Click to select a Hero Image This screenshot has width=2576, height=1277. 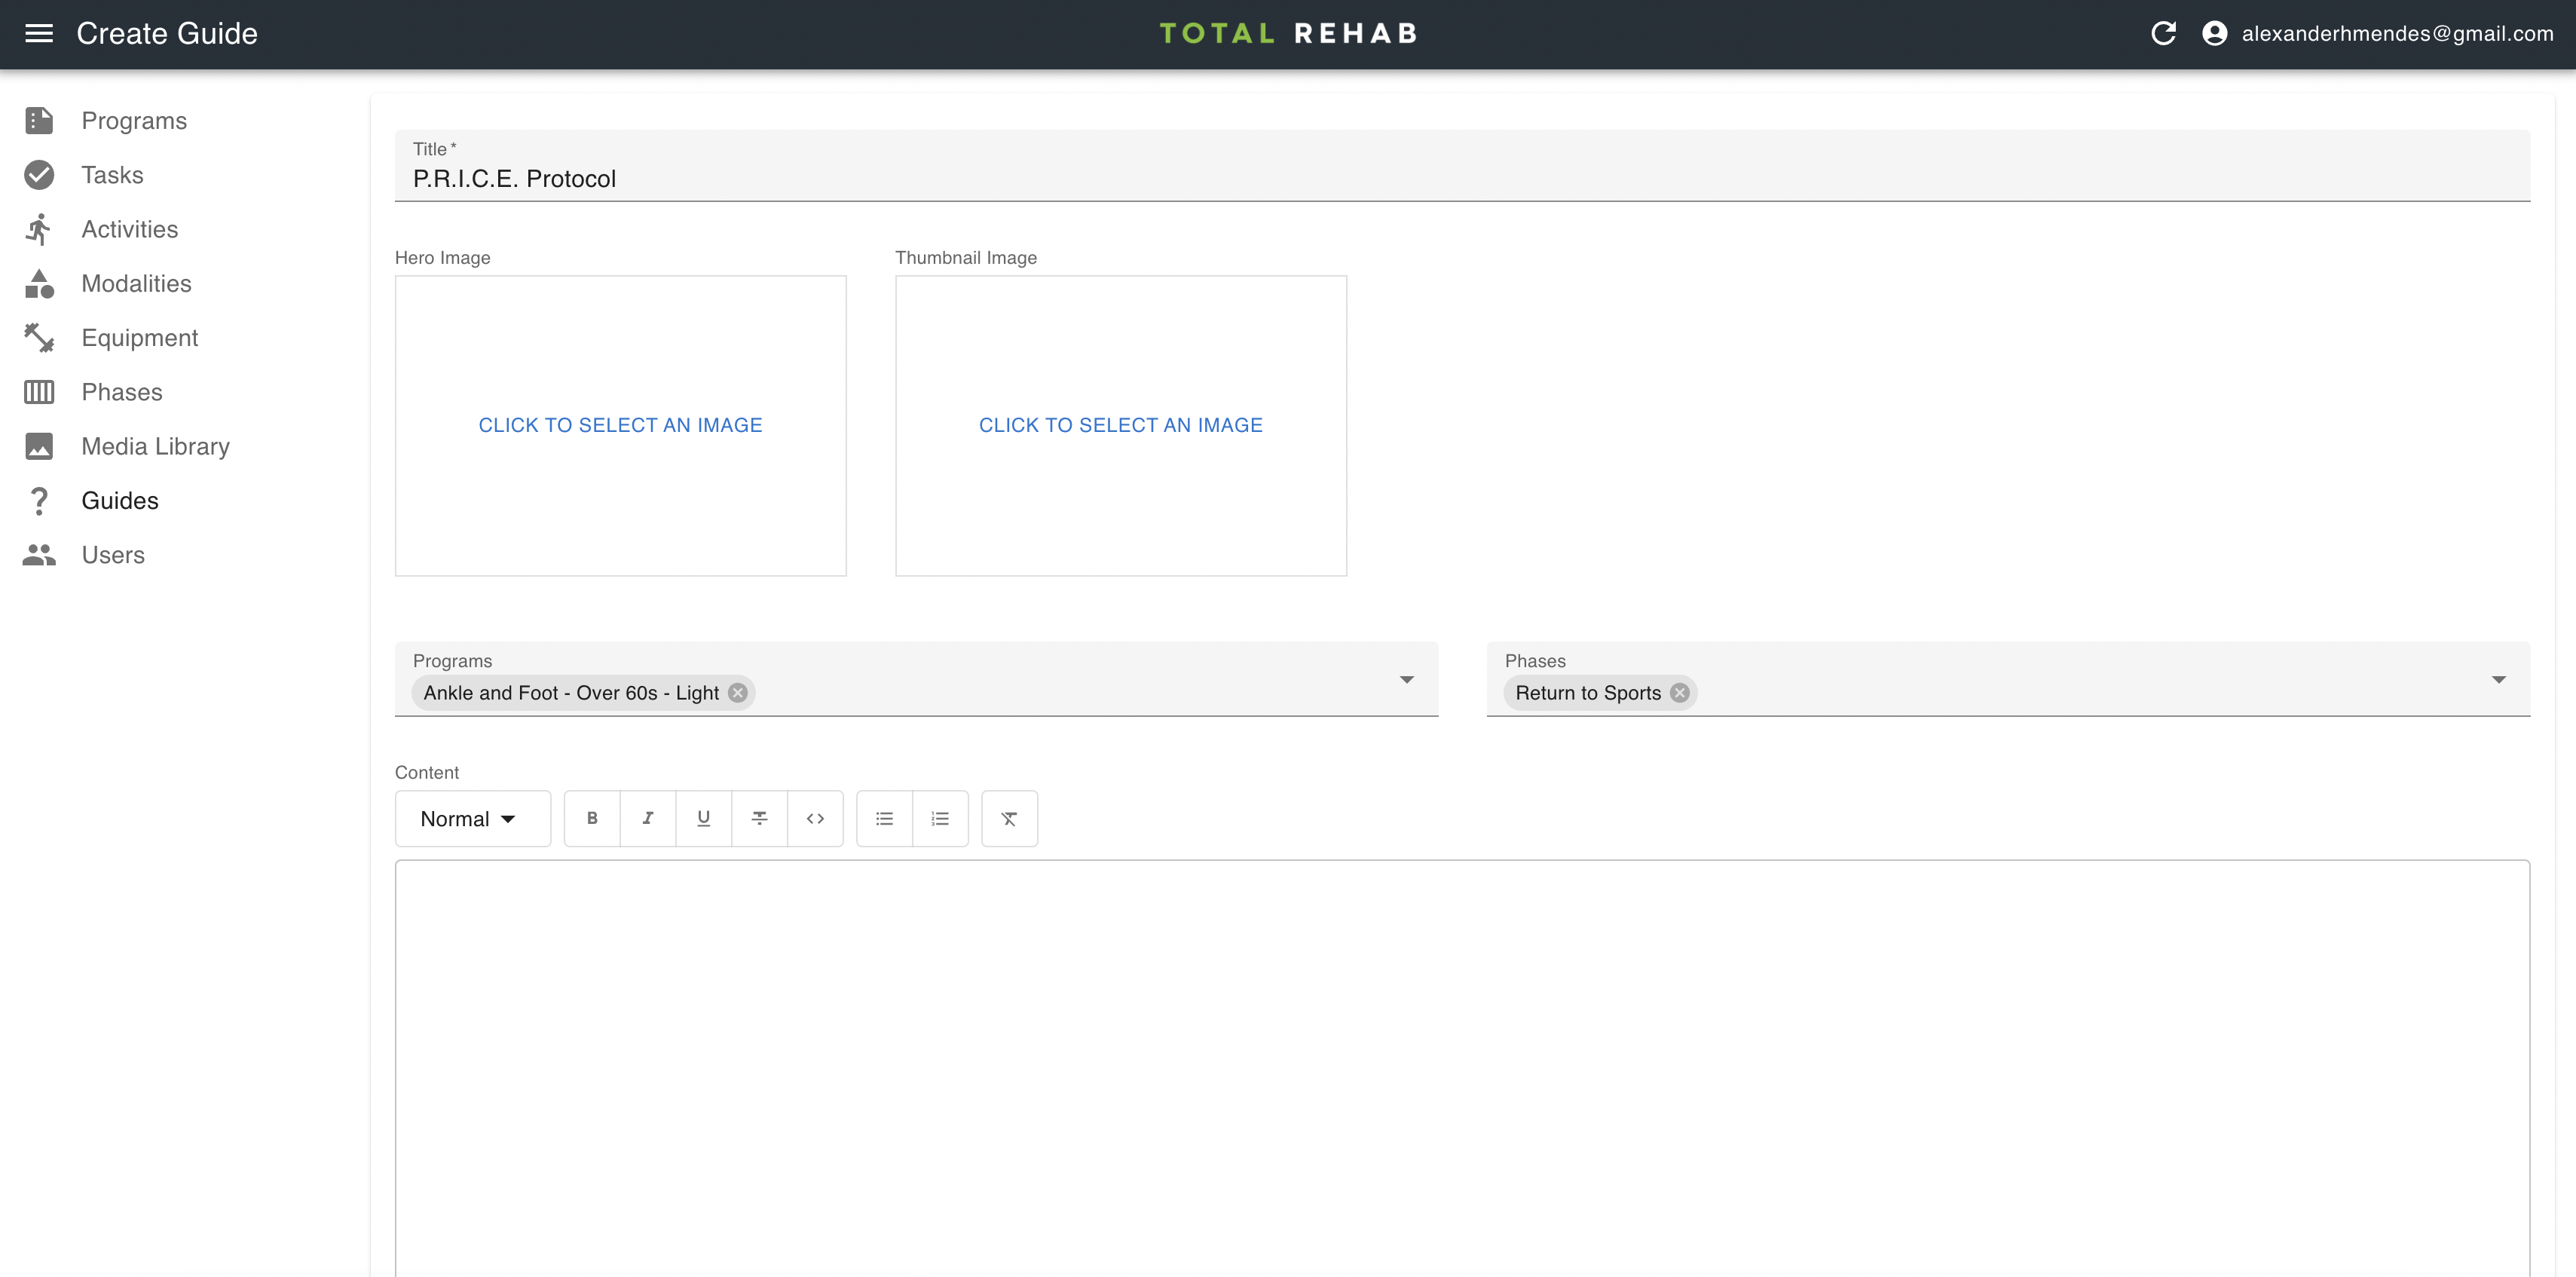[620, 425]
